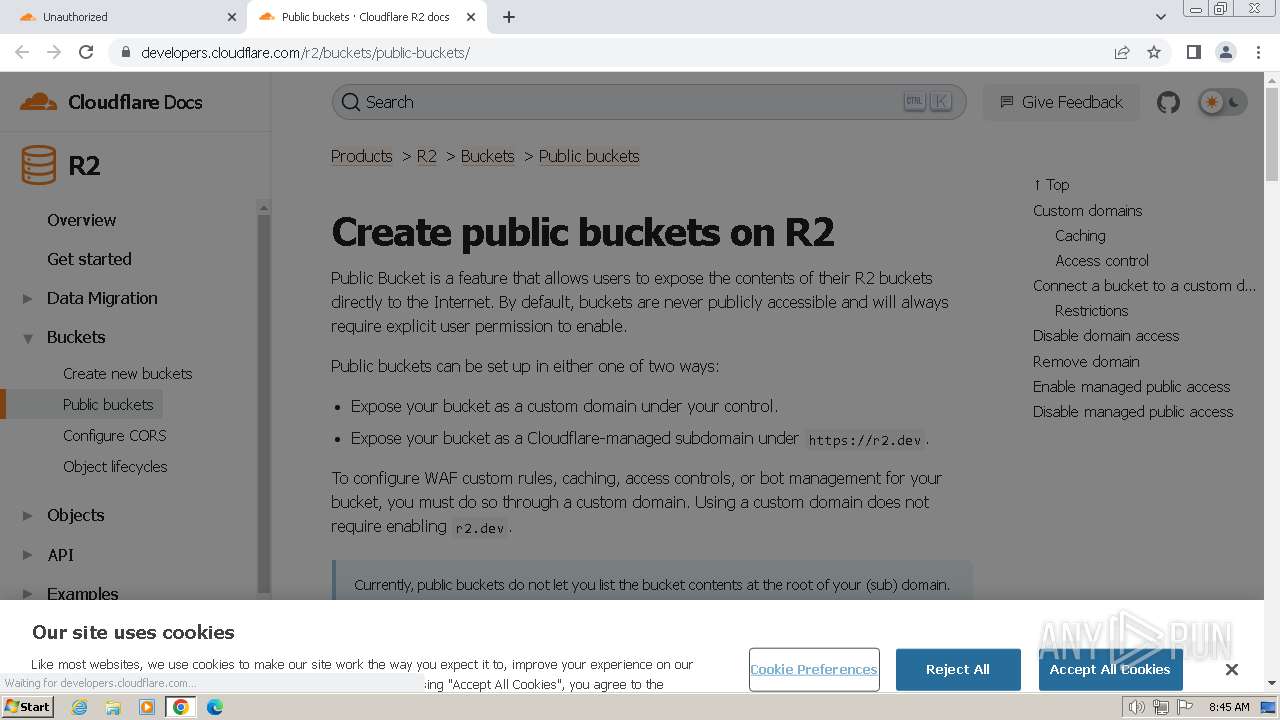Open a new browser tab
The image size is (1280, 720).
point(509,17)
